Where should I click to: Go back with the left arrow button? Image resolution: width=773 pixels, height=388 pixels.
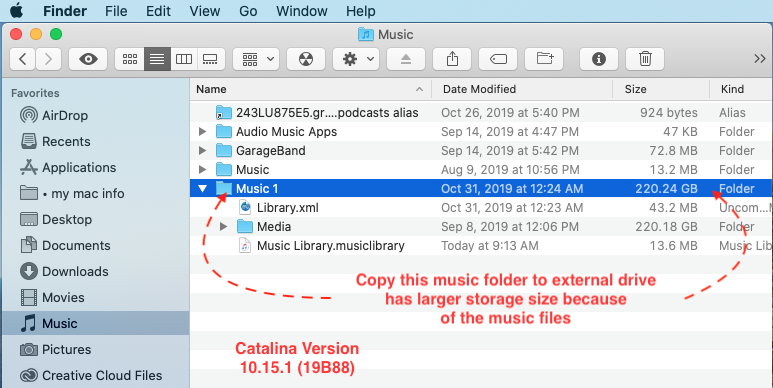(22, 59)
